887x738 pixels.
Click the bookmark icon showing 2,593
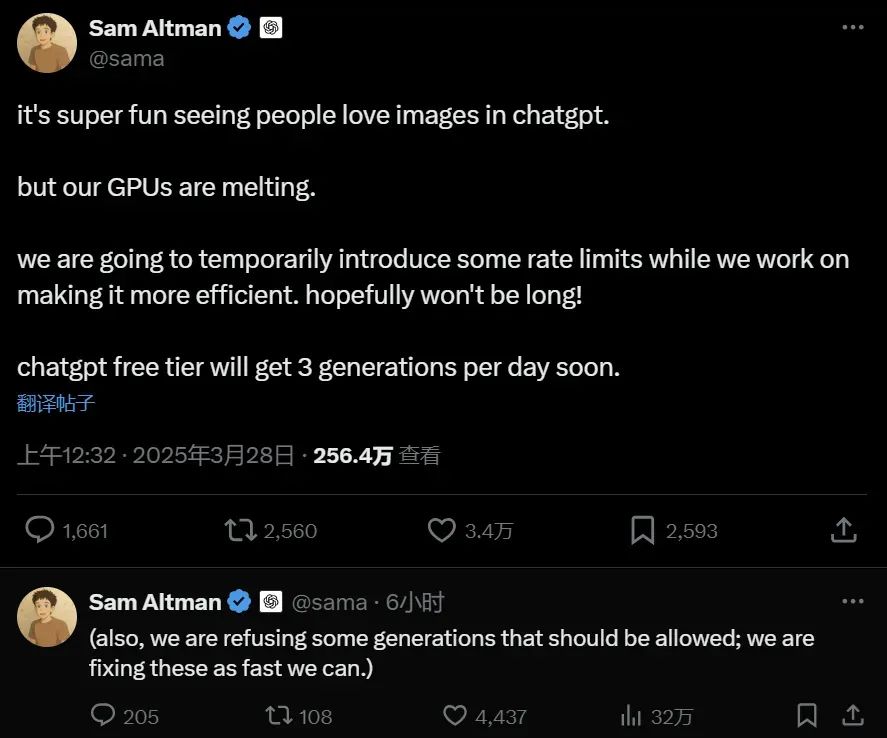(x=645, y=530)
